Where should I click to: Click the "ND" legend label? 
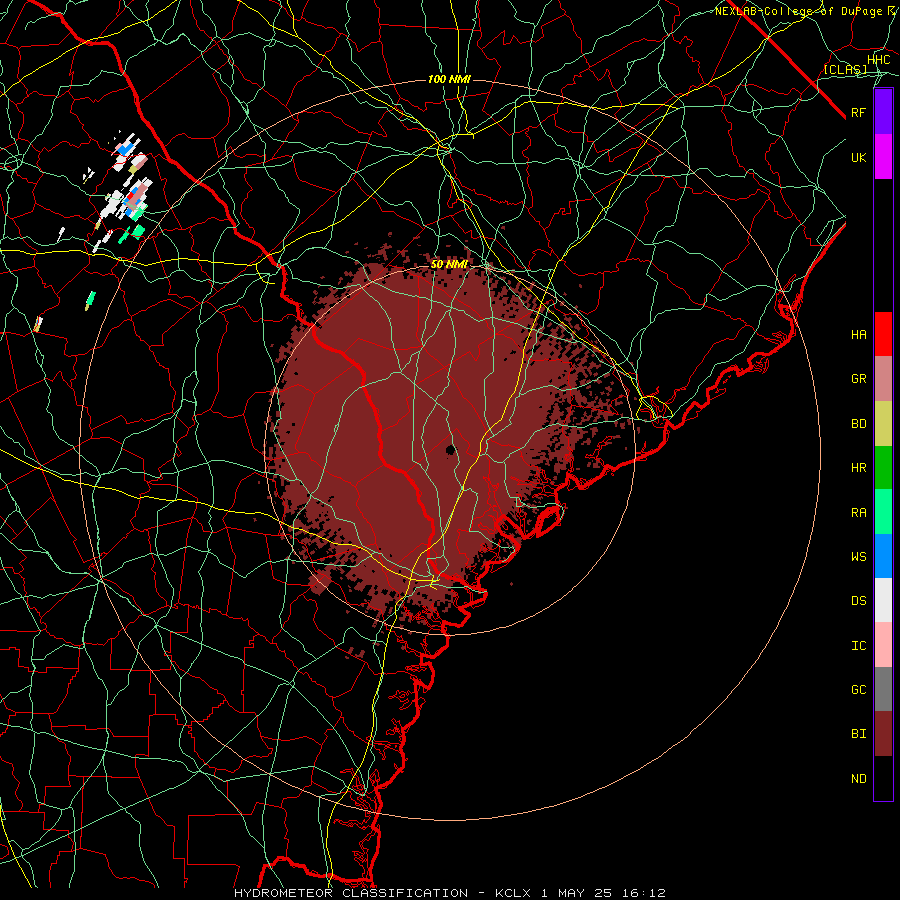click(859, 779)
